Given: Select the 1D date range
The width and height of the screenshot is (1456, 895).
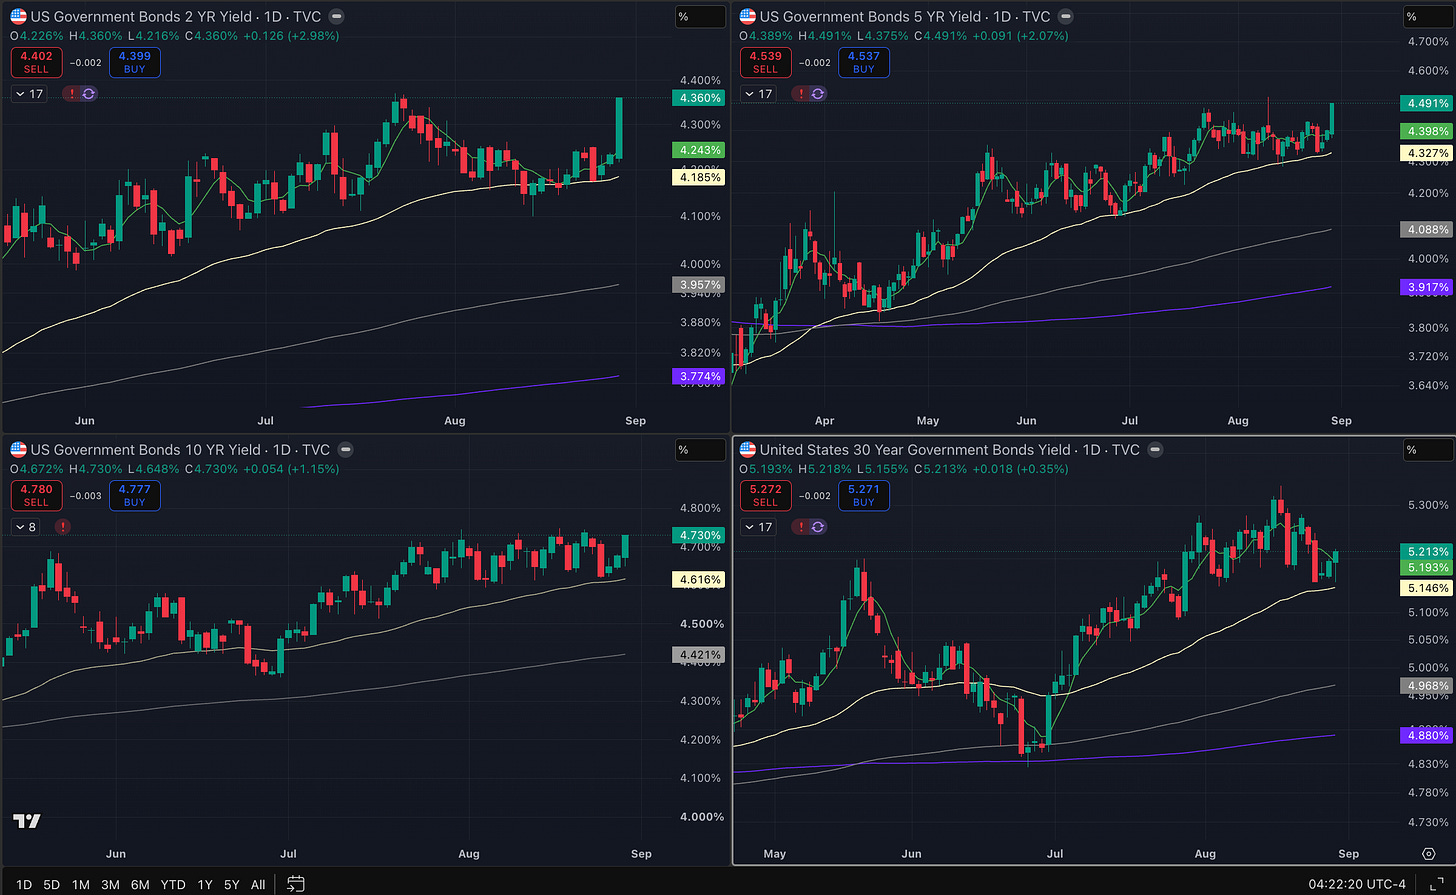Looking at the screenshot, I should point(24,885).
